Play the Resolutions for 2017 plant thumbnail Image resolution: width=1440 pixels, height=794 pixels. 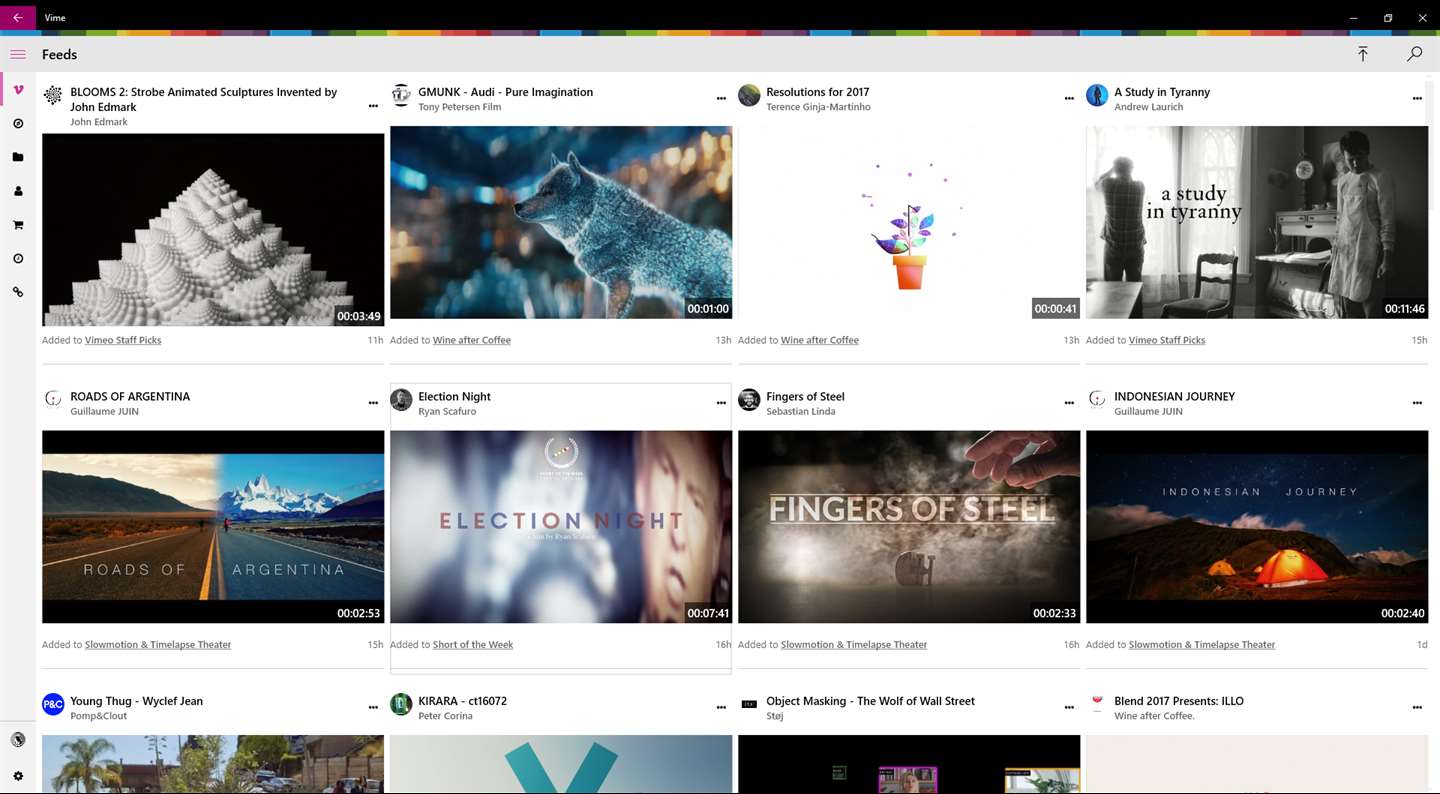click(x=909, y=222)
